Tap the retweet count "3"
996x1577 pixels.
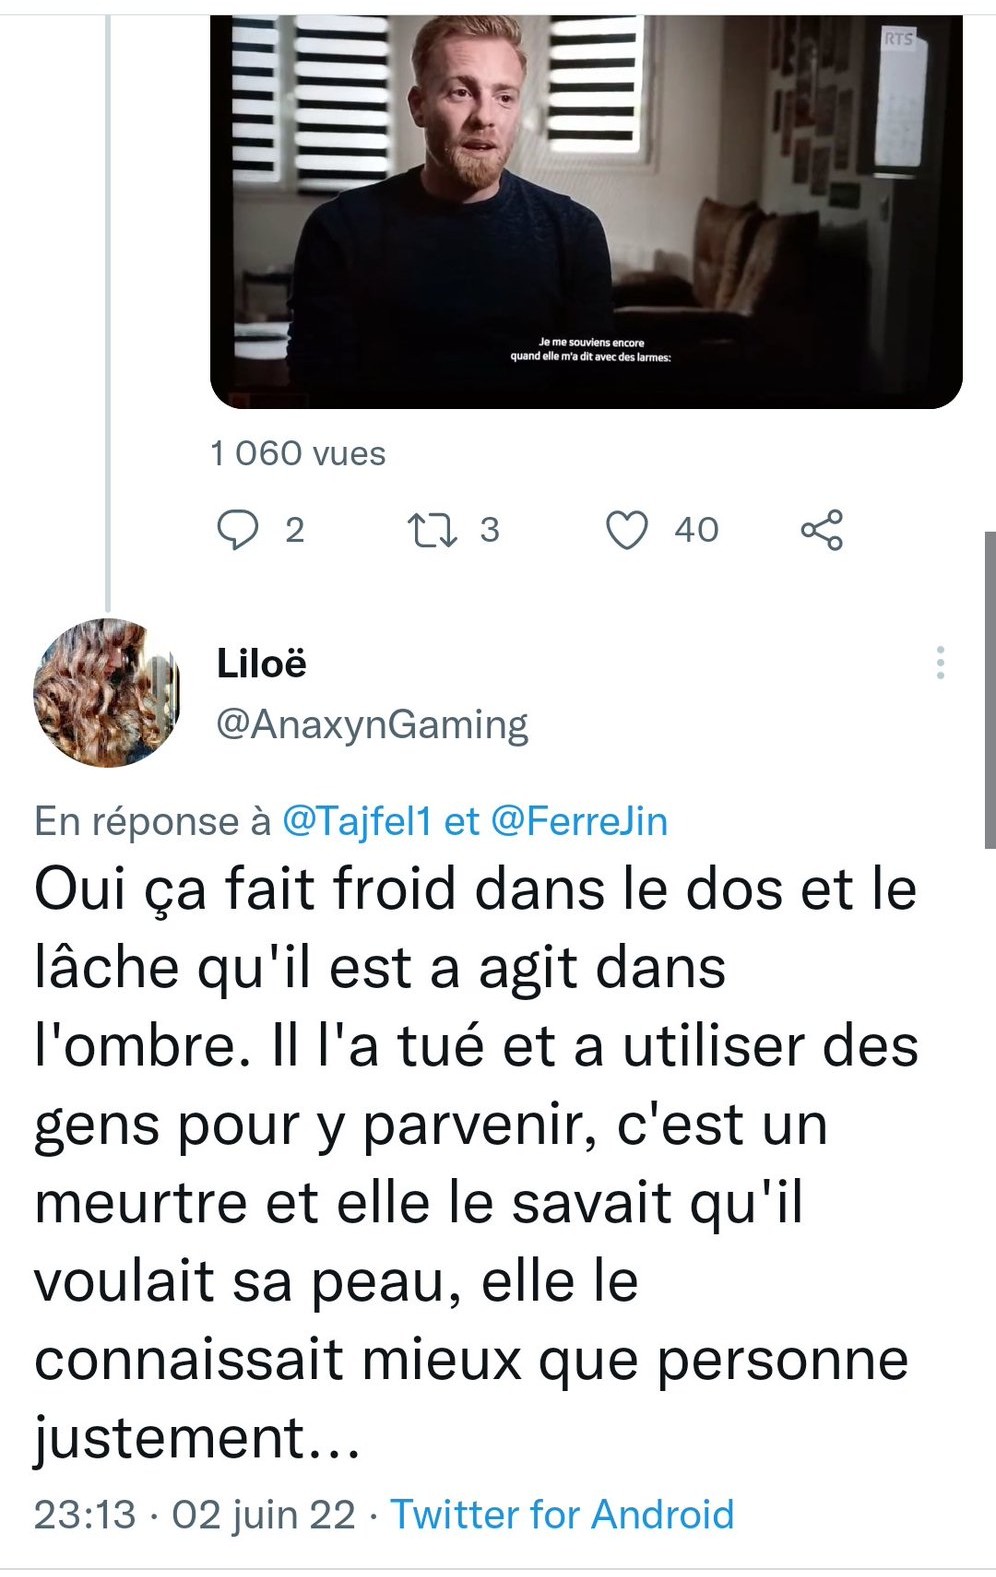[x=489, y=530]
